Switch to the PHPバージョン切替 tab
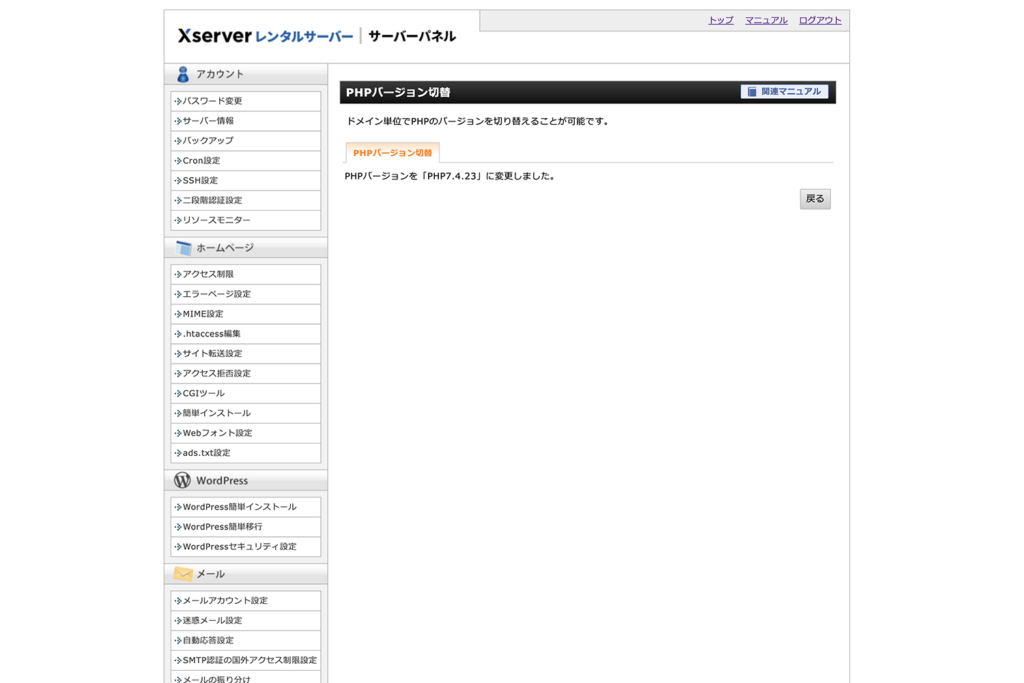Viewport: 1024px width, 683px height. tap(394, 154)
